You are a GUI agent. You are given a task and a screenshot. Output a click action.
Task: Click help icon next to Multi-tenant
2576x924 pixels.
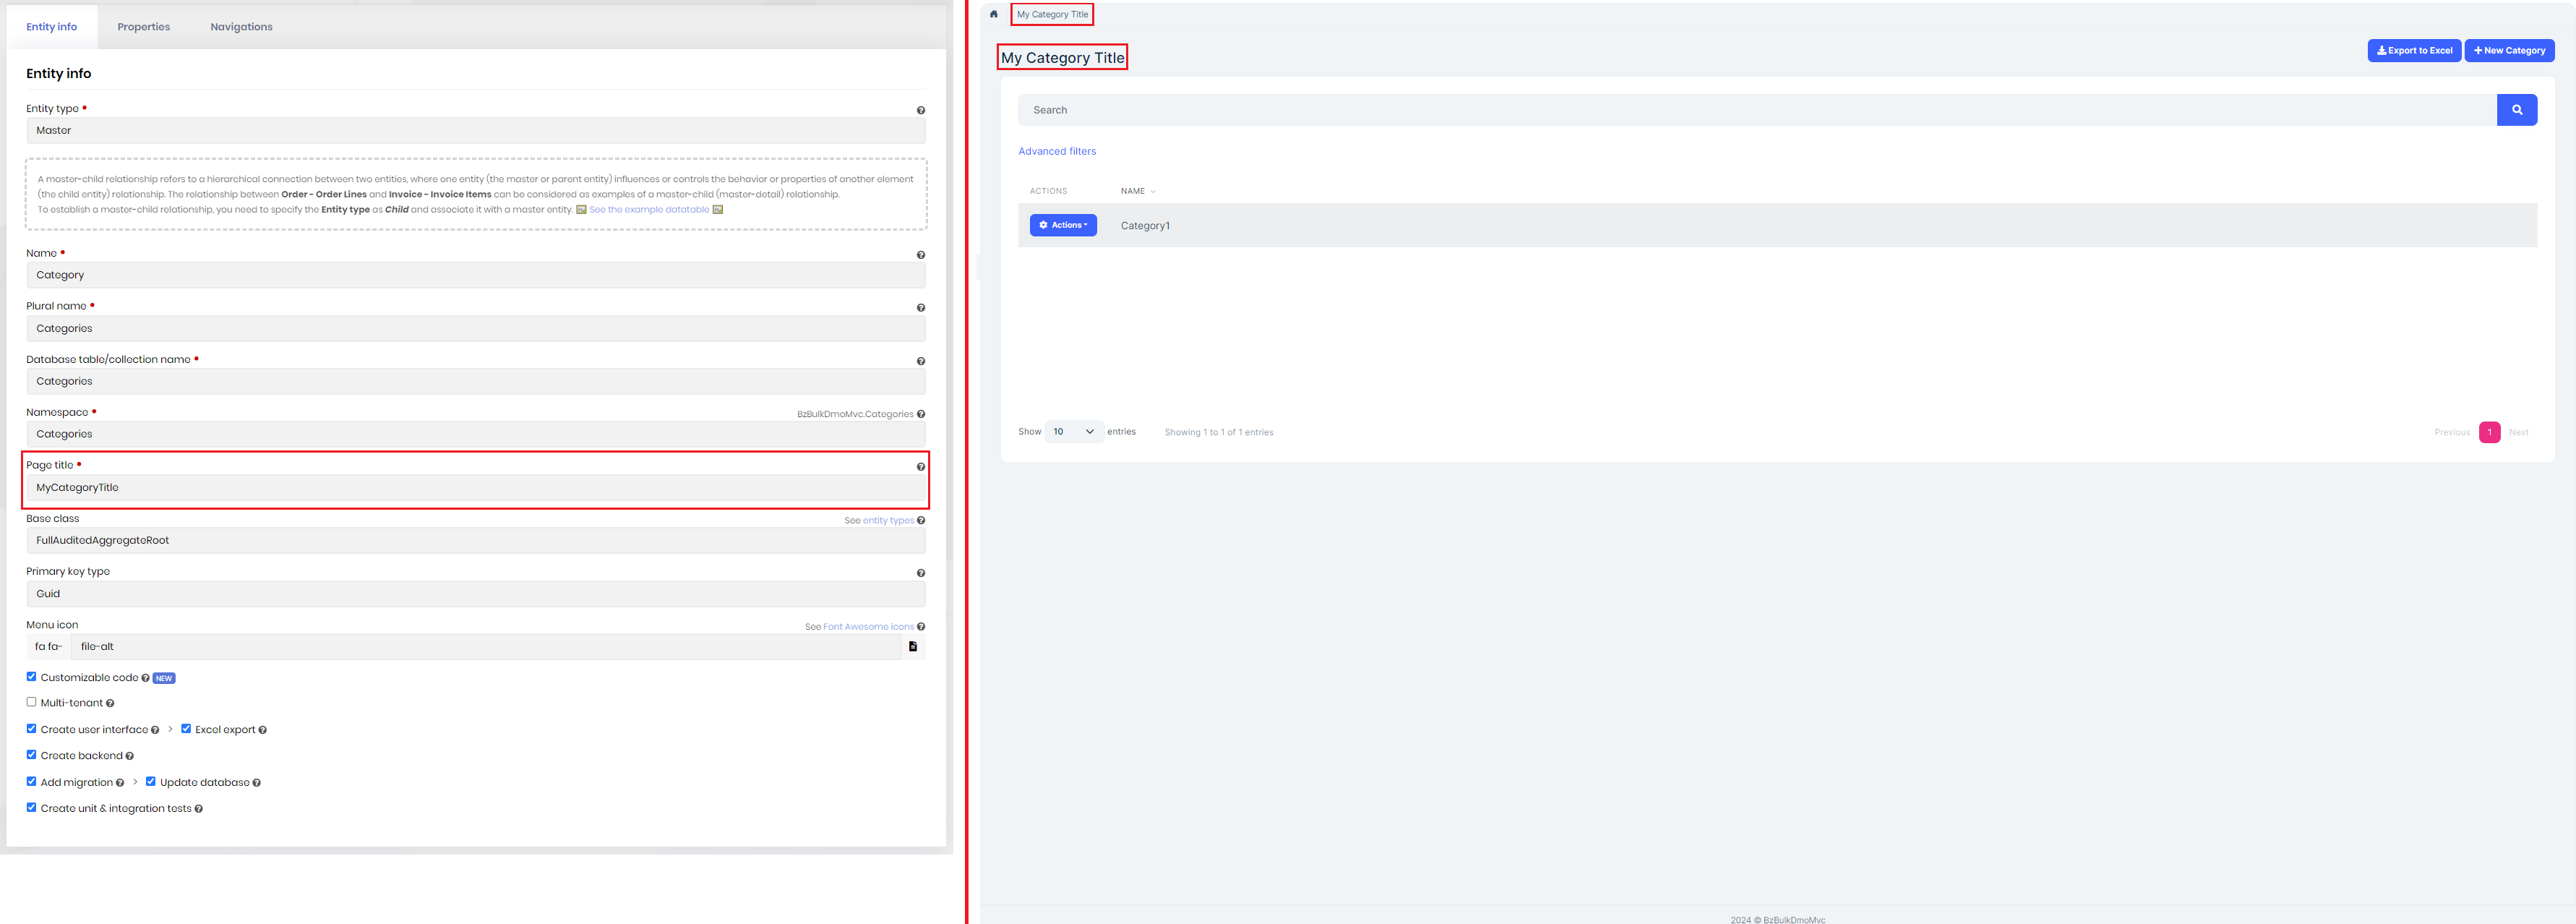point(110,704)
